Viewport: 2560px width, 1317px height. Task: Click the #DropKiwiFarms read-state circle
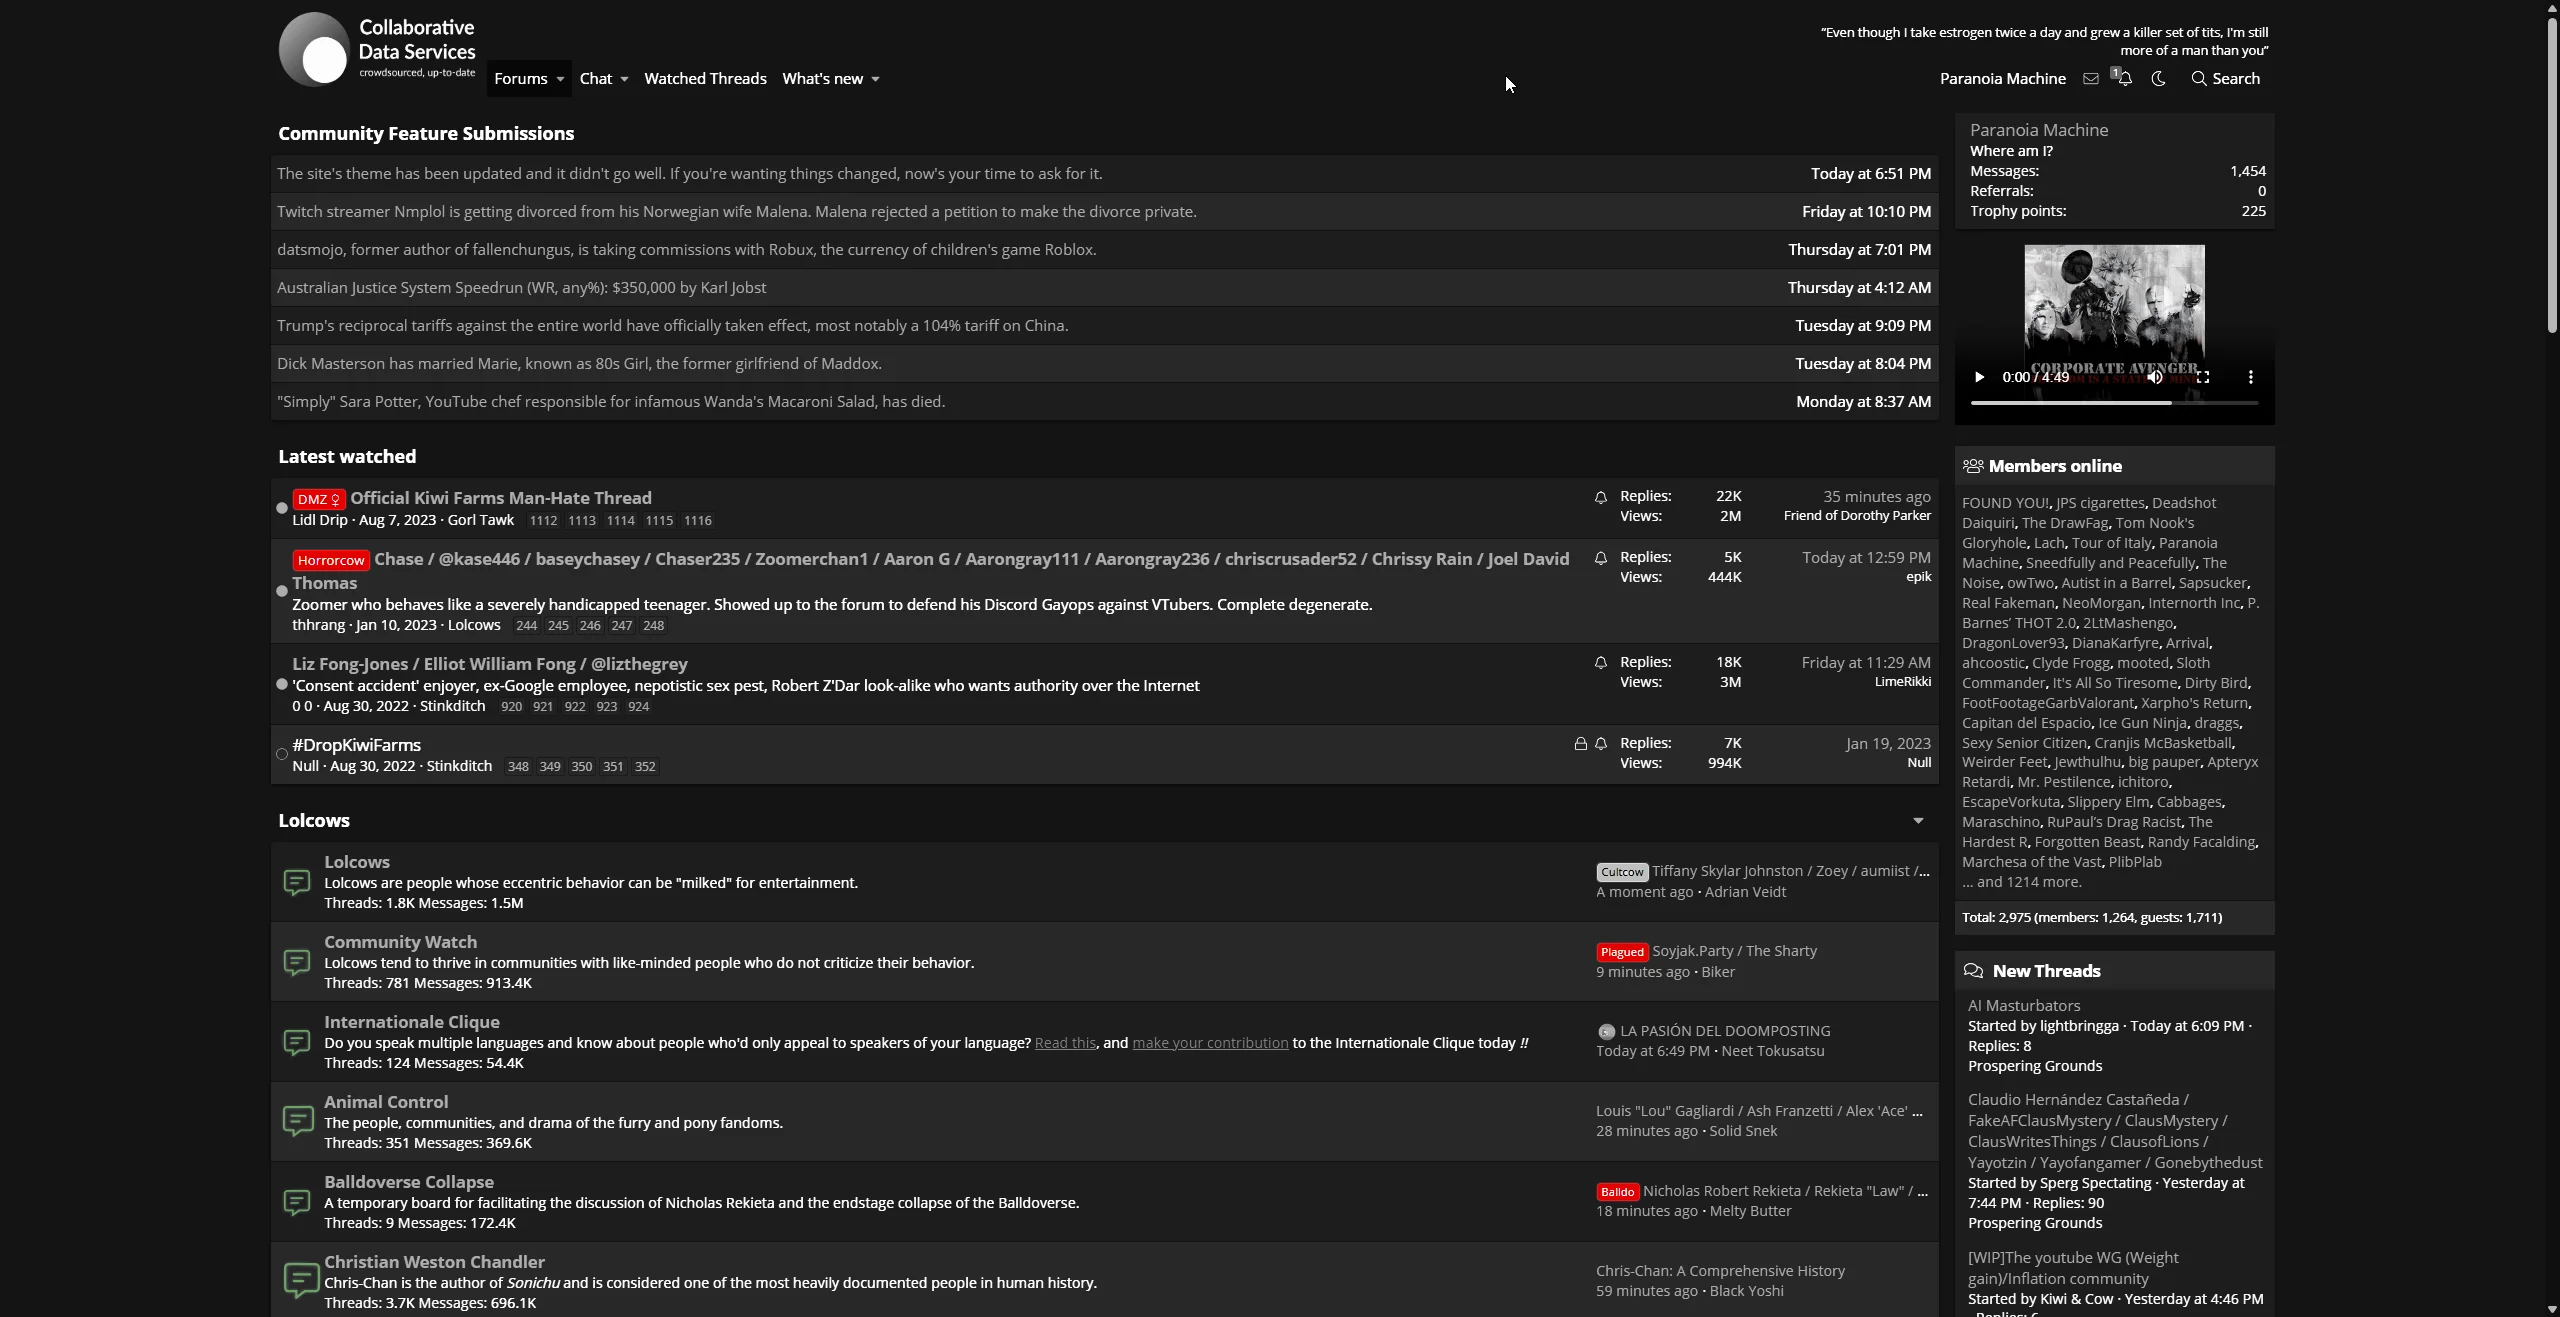coord(282,755)
